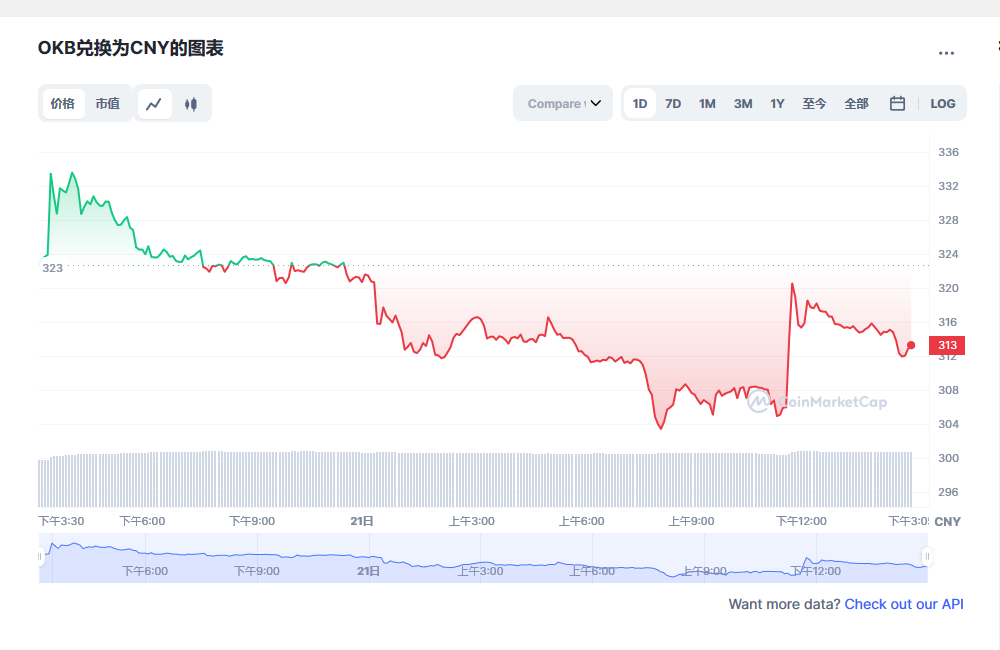The height and width of the screenshot is (650, 1000).
Task: Select the line chart type icon
Action: [154, 103]
